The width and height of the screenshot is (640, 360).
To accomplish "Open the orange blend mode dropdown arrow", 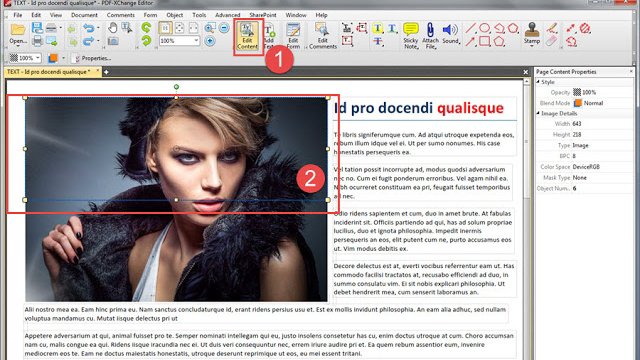I will click(x=63, y=58).
